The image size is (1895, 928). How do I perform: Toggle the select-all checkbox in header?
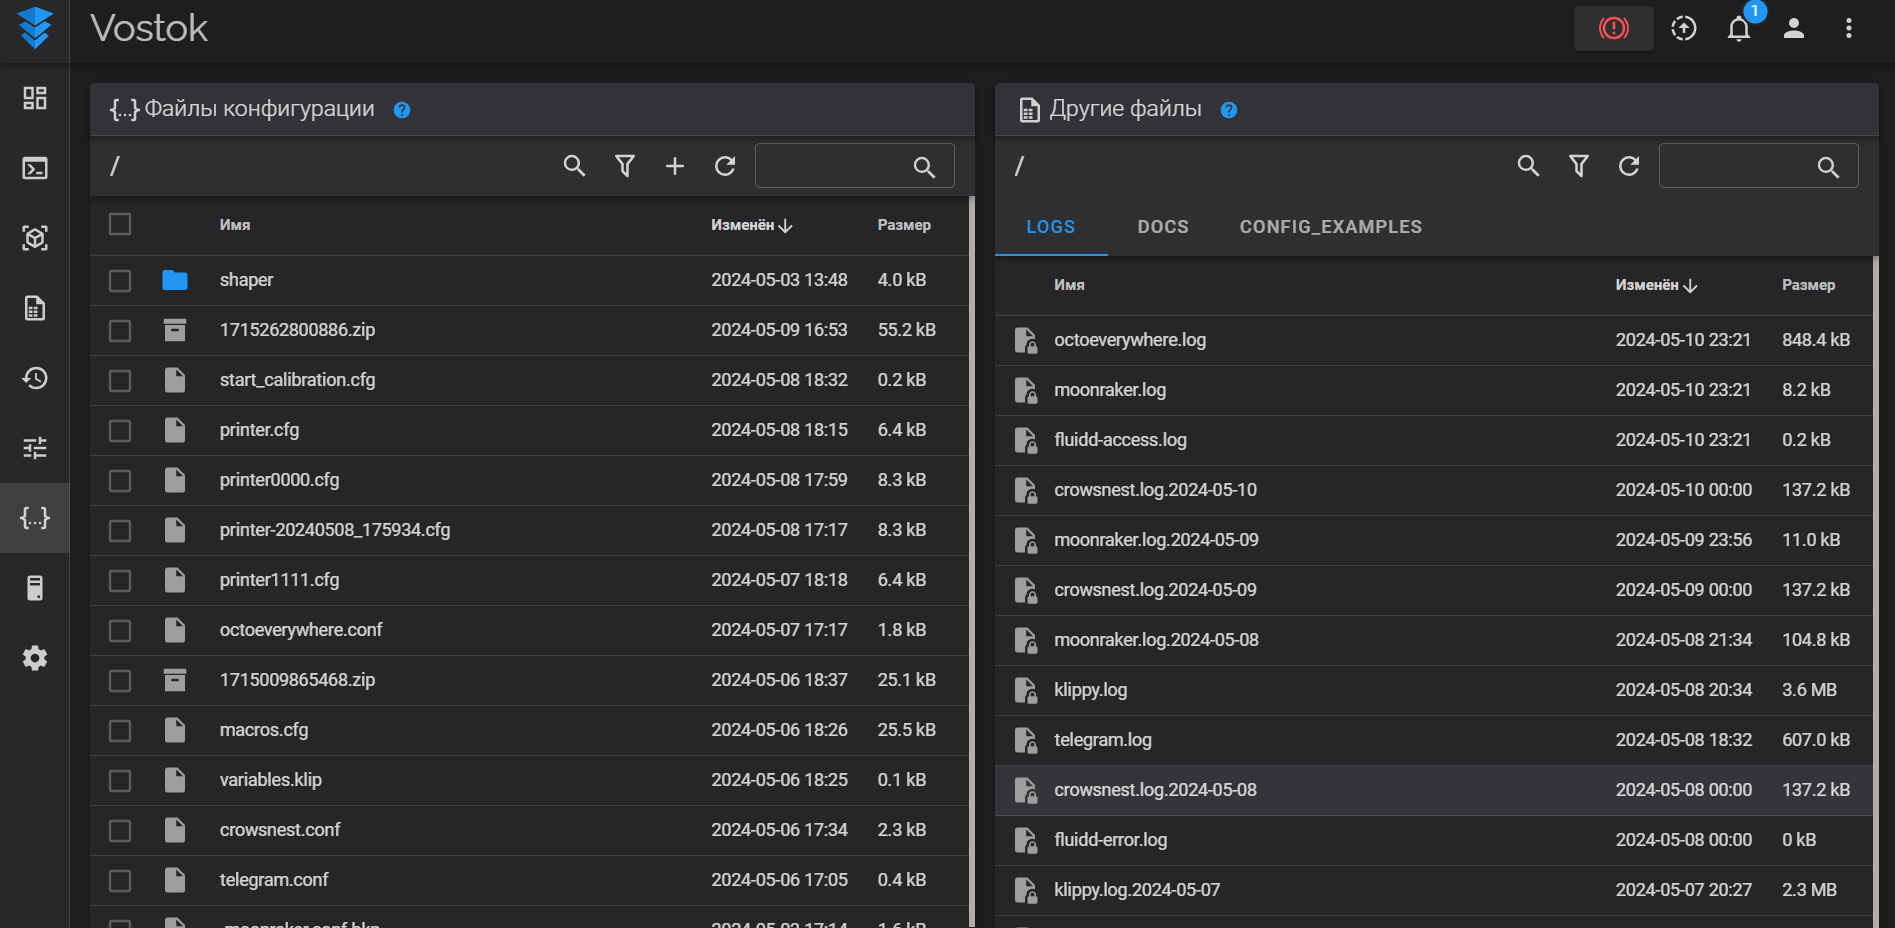120,224
